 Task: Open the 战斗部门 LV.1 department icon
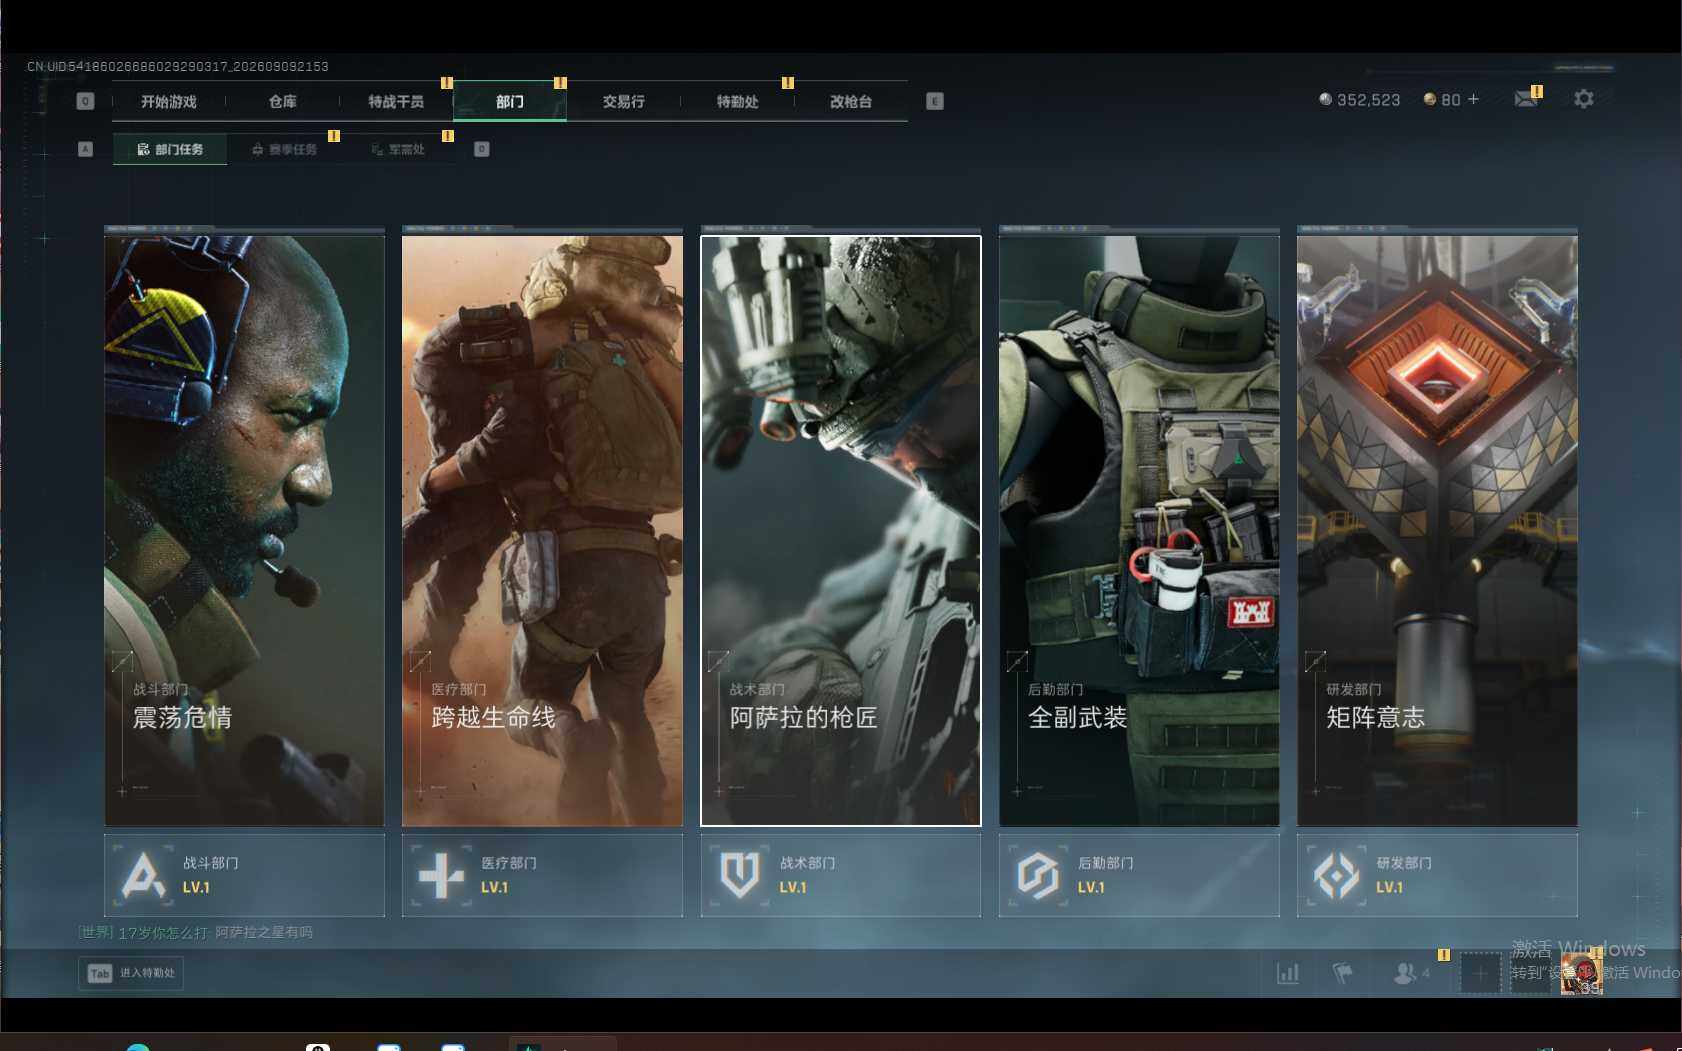(143, 875)
